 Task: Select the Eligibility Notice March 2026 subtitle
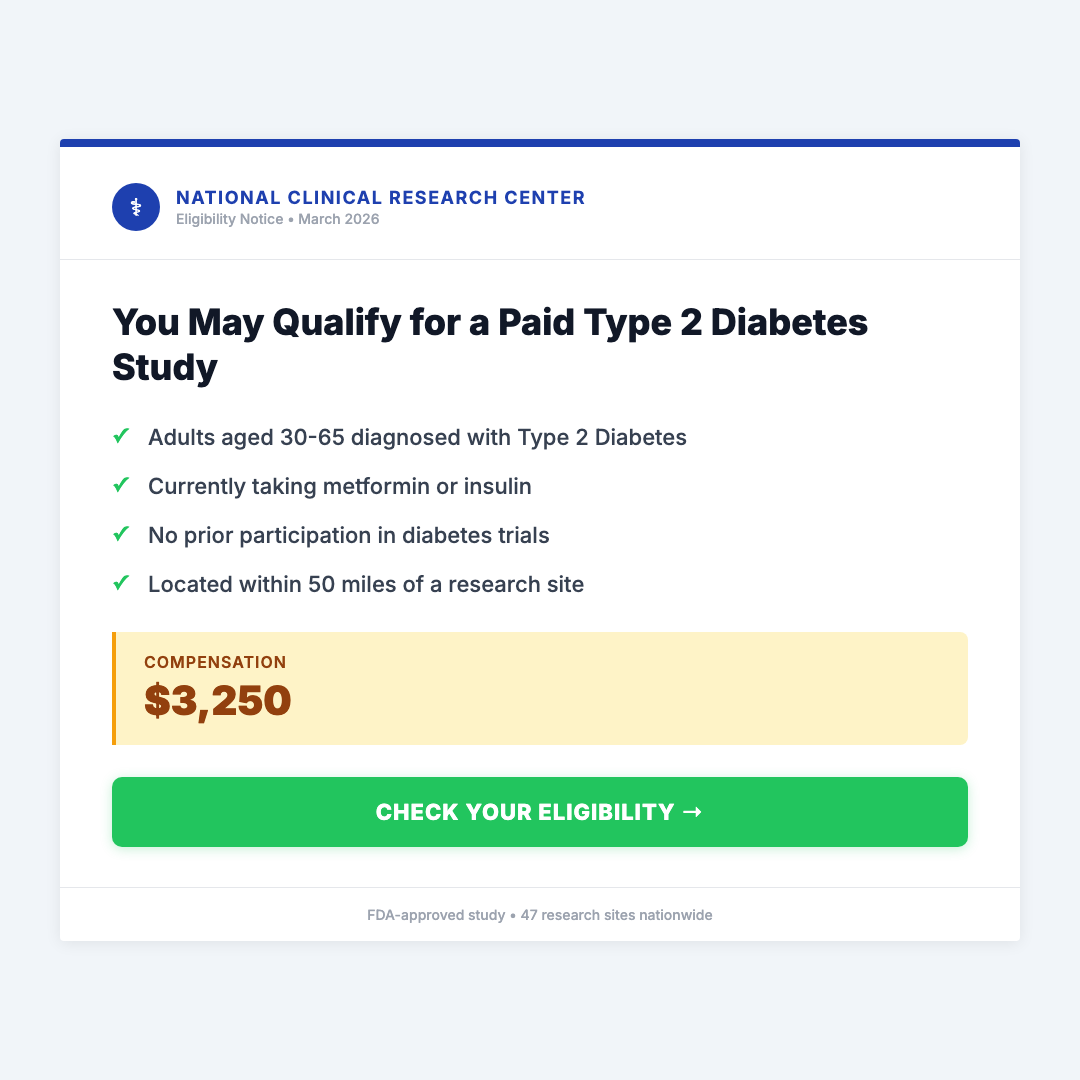coord(278,219)
